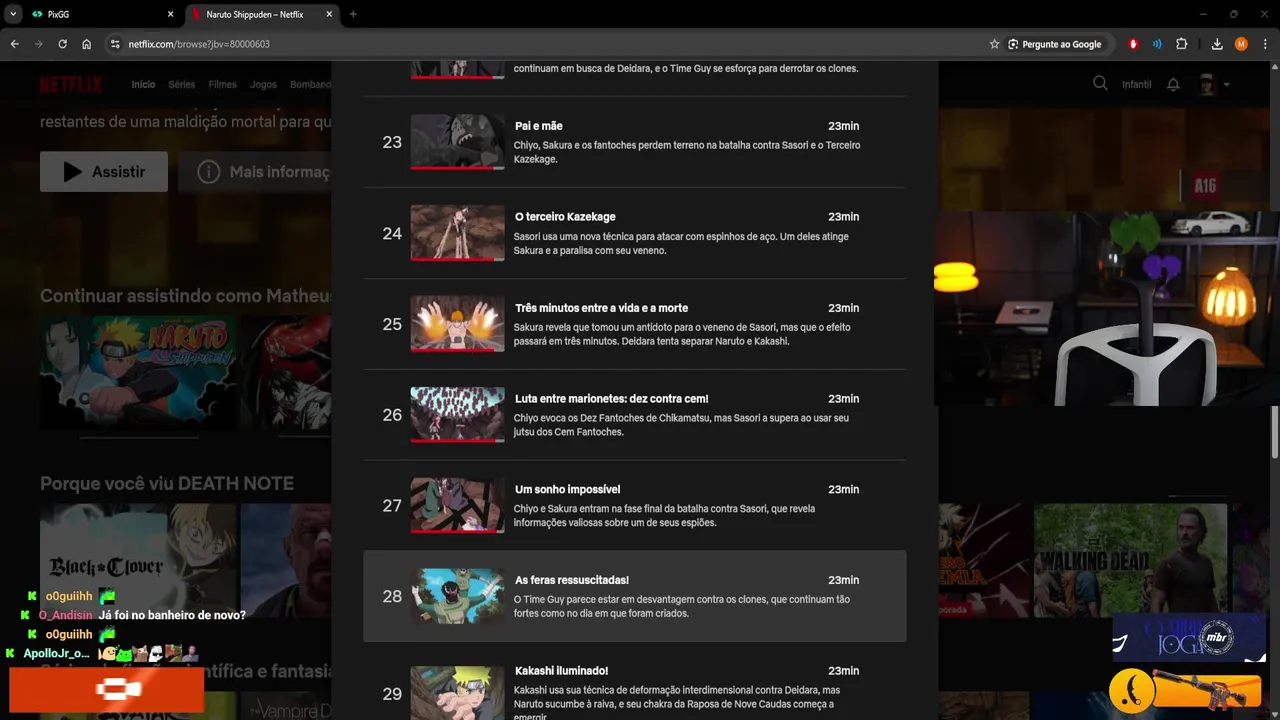
Task: Play episode 29 thumbnail Kakashi iluminado
Action: click(x=457, y=693)
